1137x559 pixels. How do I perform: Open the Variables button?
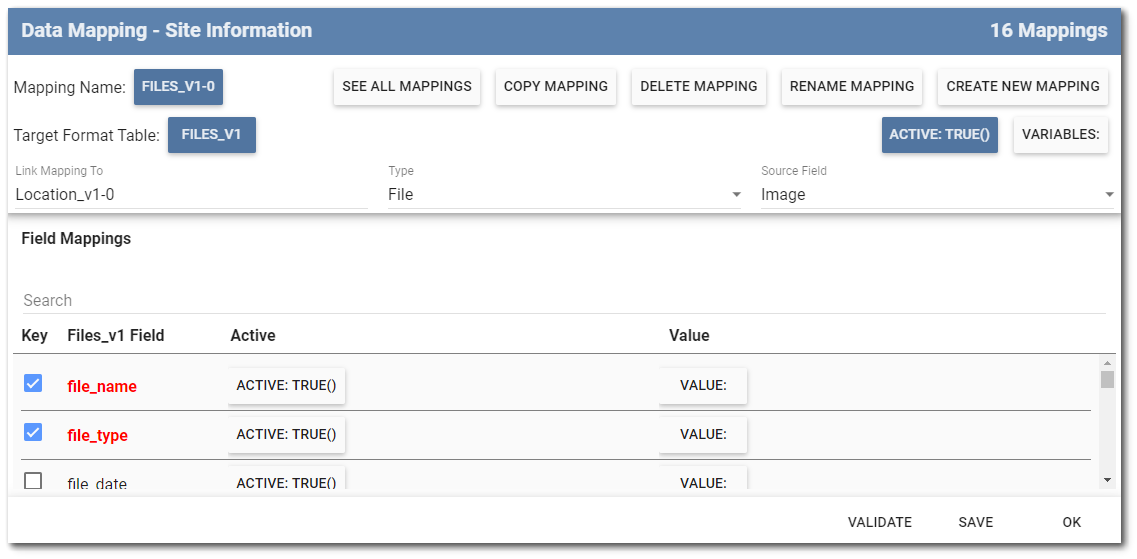(x=1061, y=135)
